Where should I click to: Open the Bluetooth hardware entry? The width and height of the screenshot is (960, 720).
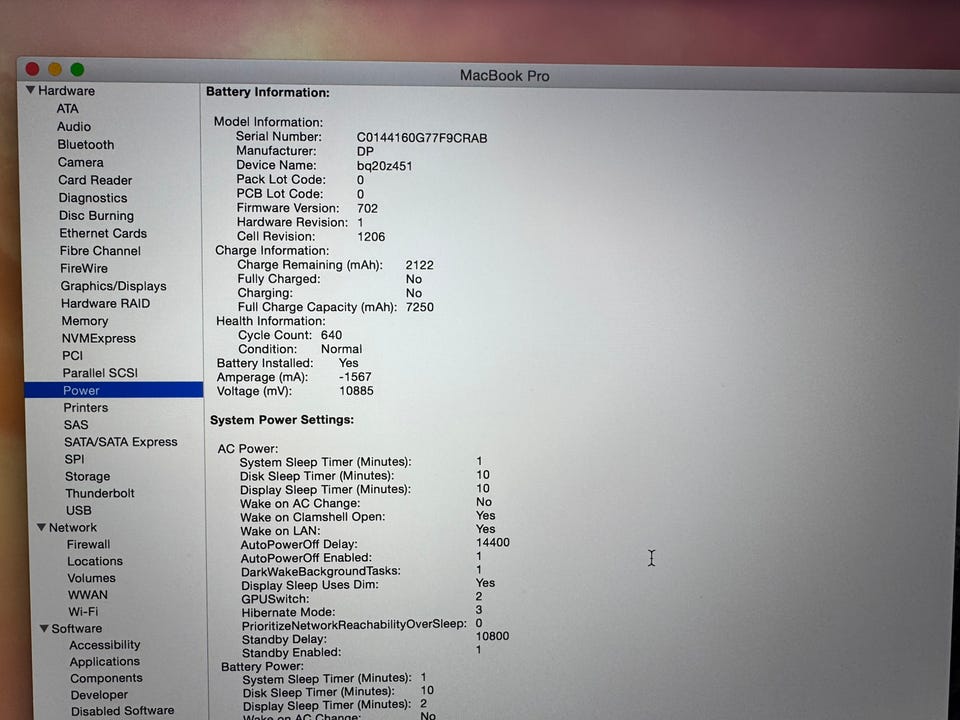(86, 144)
